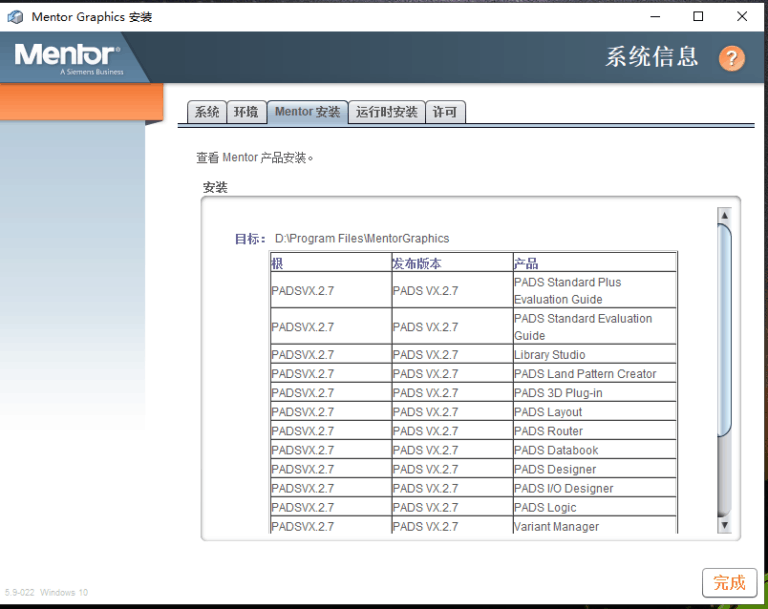Click the 目标: label
Viewport: 768px width, 609px height.
pos(250,239)
